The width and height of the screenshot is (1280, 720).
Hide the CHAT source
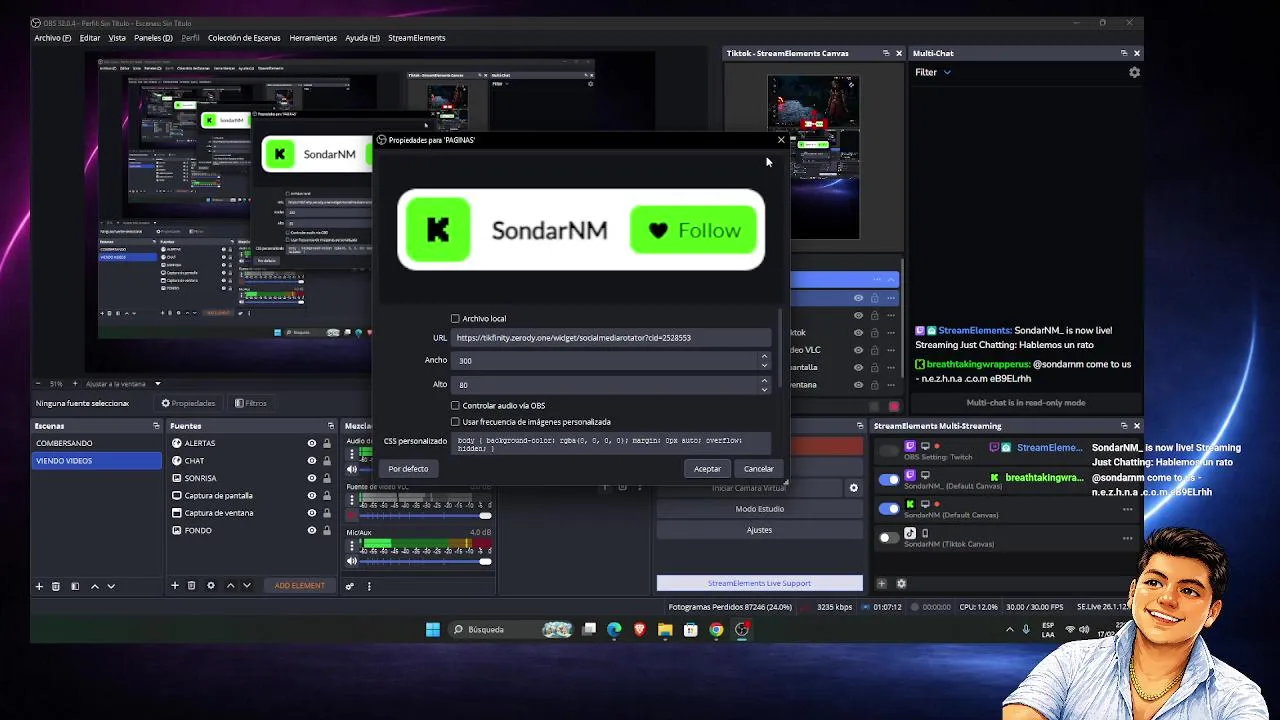pyautogui.click(x=312, y=461)
